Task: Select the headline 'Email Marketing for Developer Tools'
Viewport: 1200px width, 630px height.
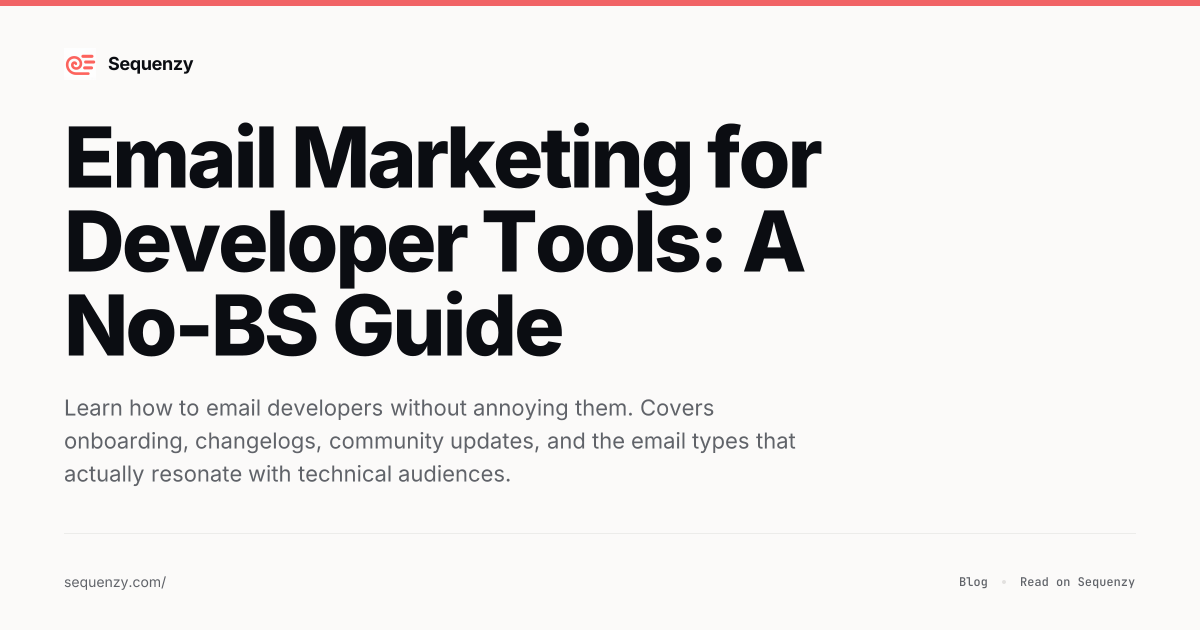Action: [x=443, y=242]
